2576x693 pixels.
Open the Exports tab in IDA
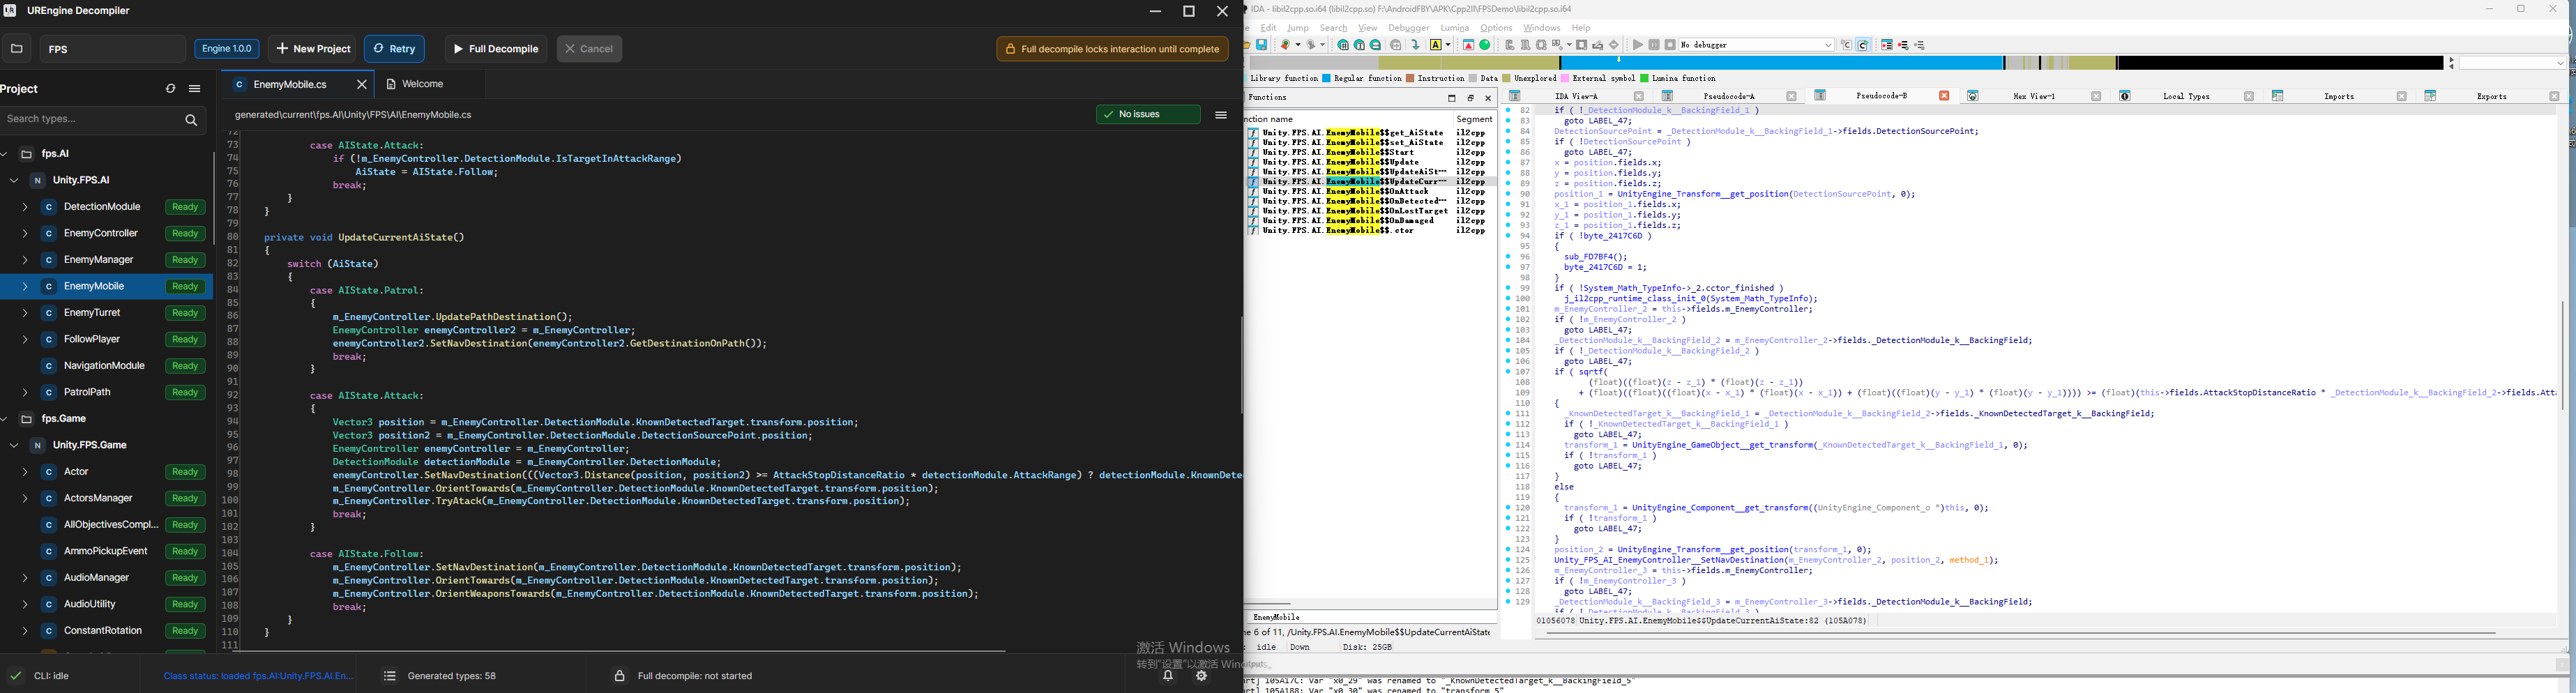tap(2491, 96)
